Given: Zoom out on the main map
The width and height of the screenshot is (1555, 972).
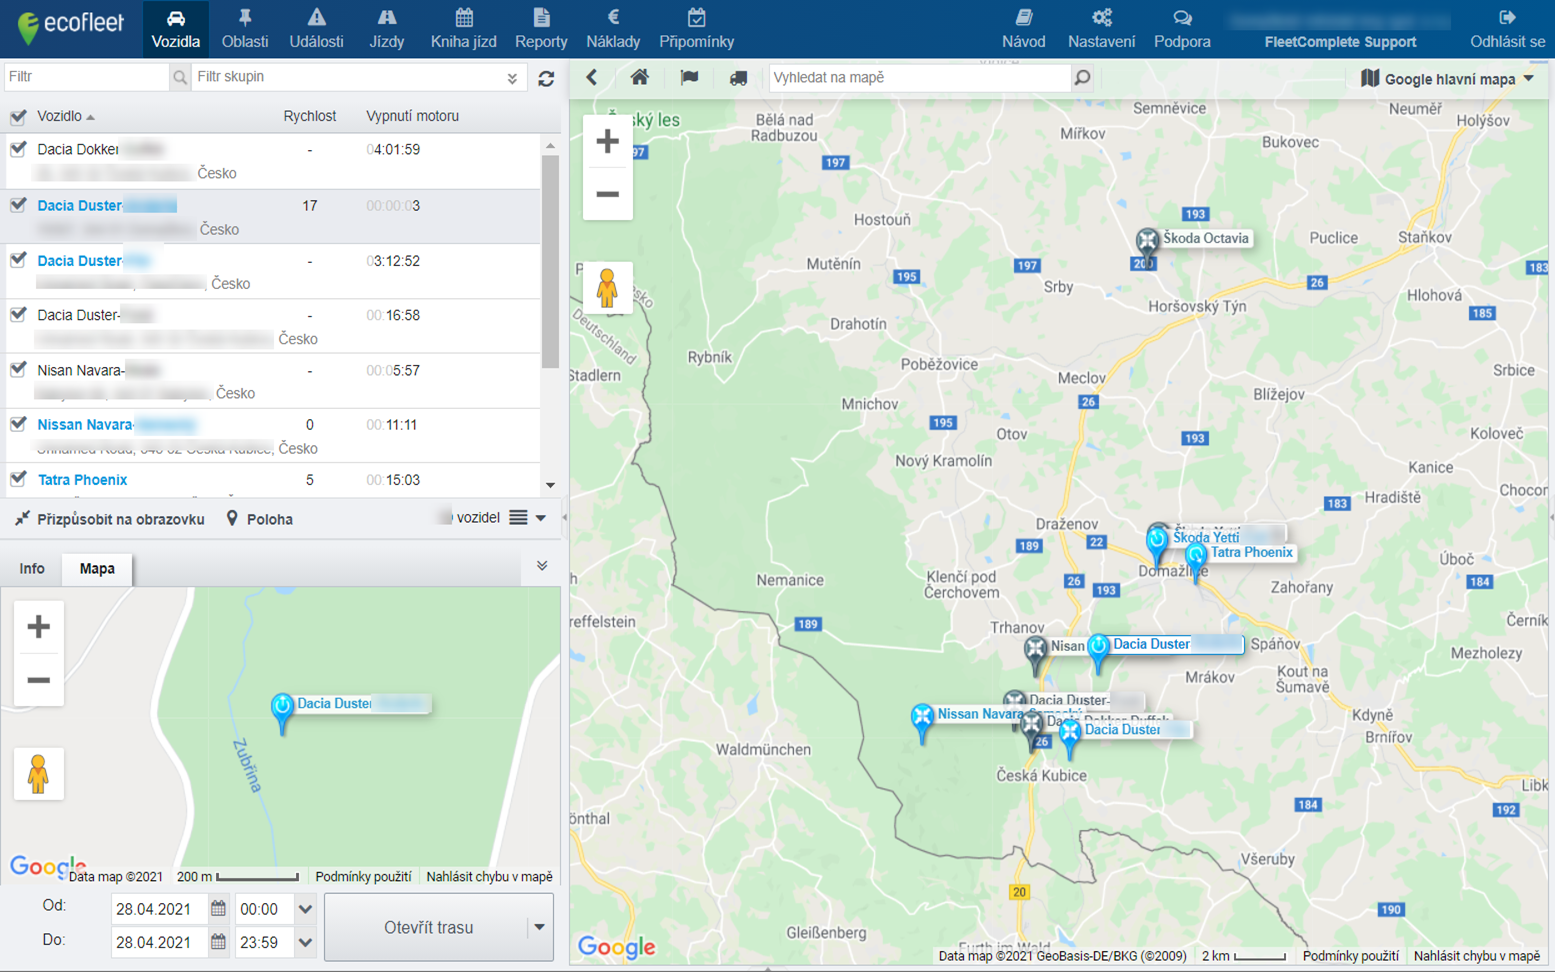Looking at the screenshot, I should pyautogui.click(x=607, y=194).
